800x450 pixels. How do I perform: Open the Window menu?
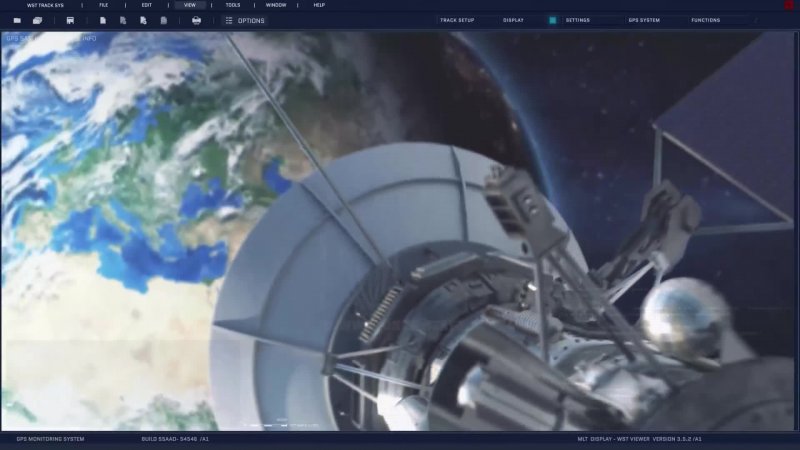click(x=276, y=5)
